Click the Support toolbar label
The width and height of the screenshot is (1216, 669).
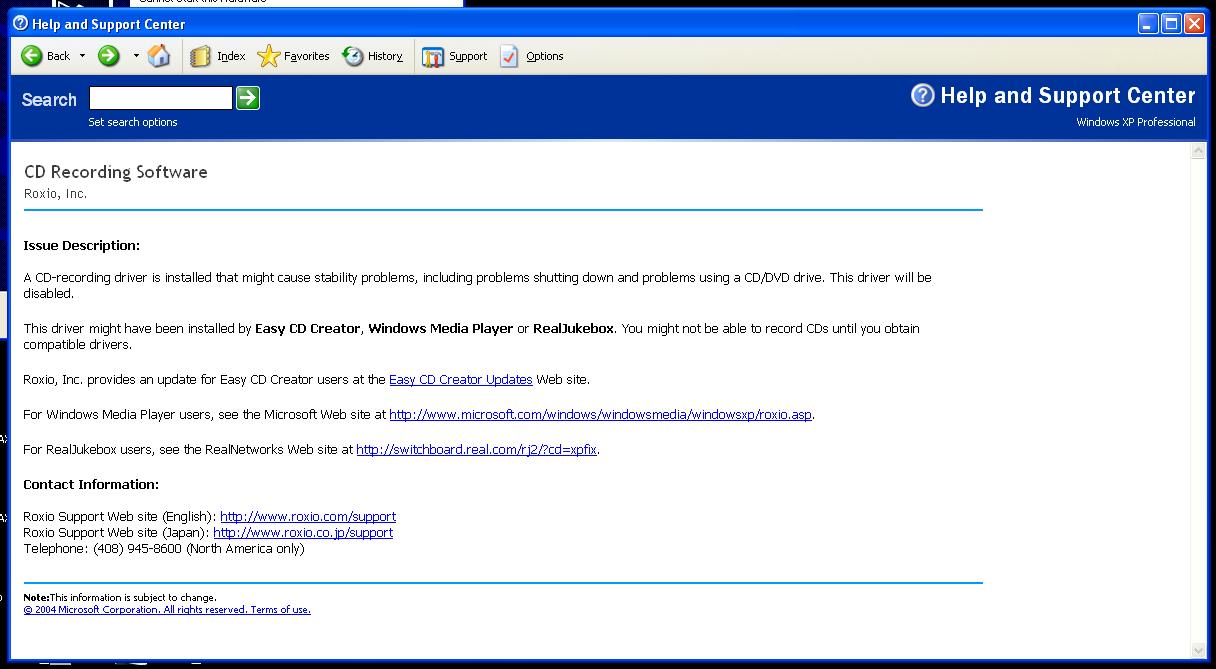point(468,56)
